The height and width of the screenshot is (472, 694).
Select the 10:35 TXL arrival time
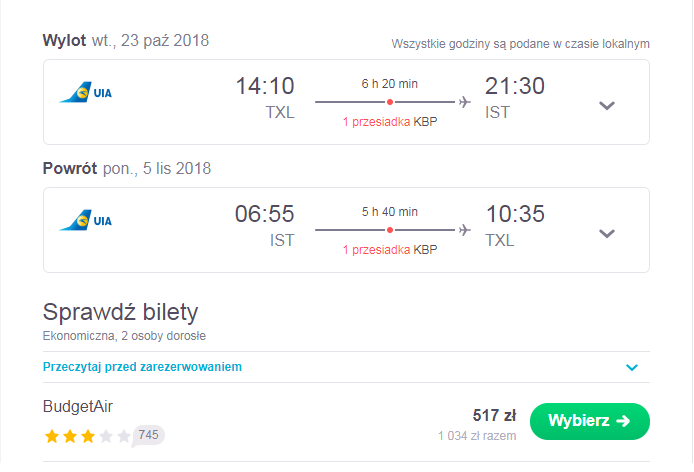pyautogui.click(x=515, y=225)
